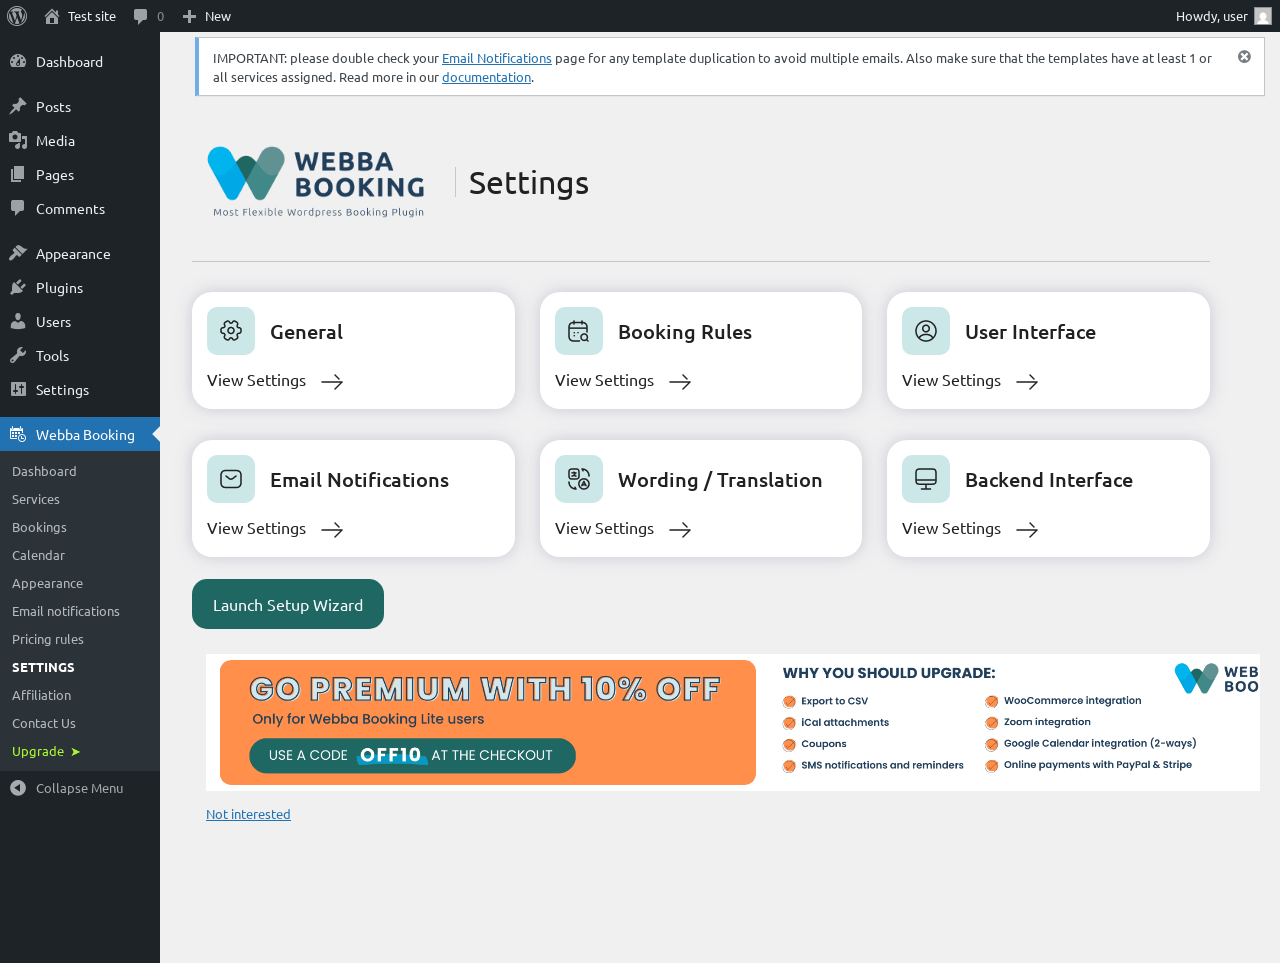Click the Go Premium 10% off banner
This screenshot has width=1280, height=963.
click(x=488, y=722)
